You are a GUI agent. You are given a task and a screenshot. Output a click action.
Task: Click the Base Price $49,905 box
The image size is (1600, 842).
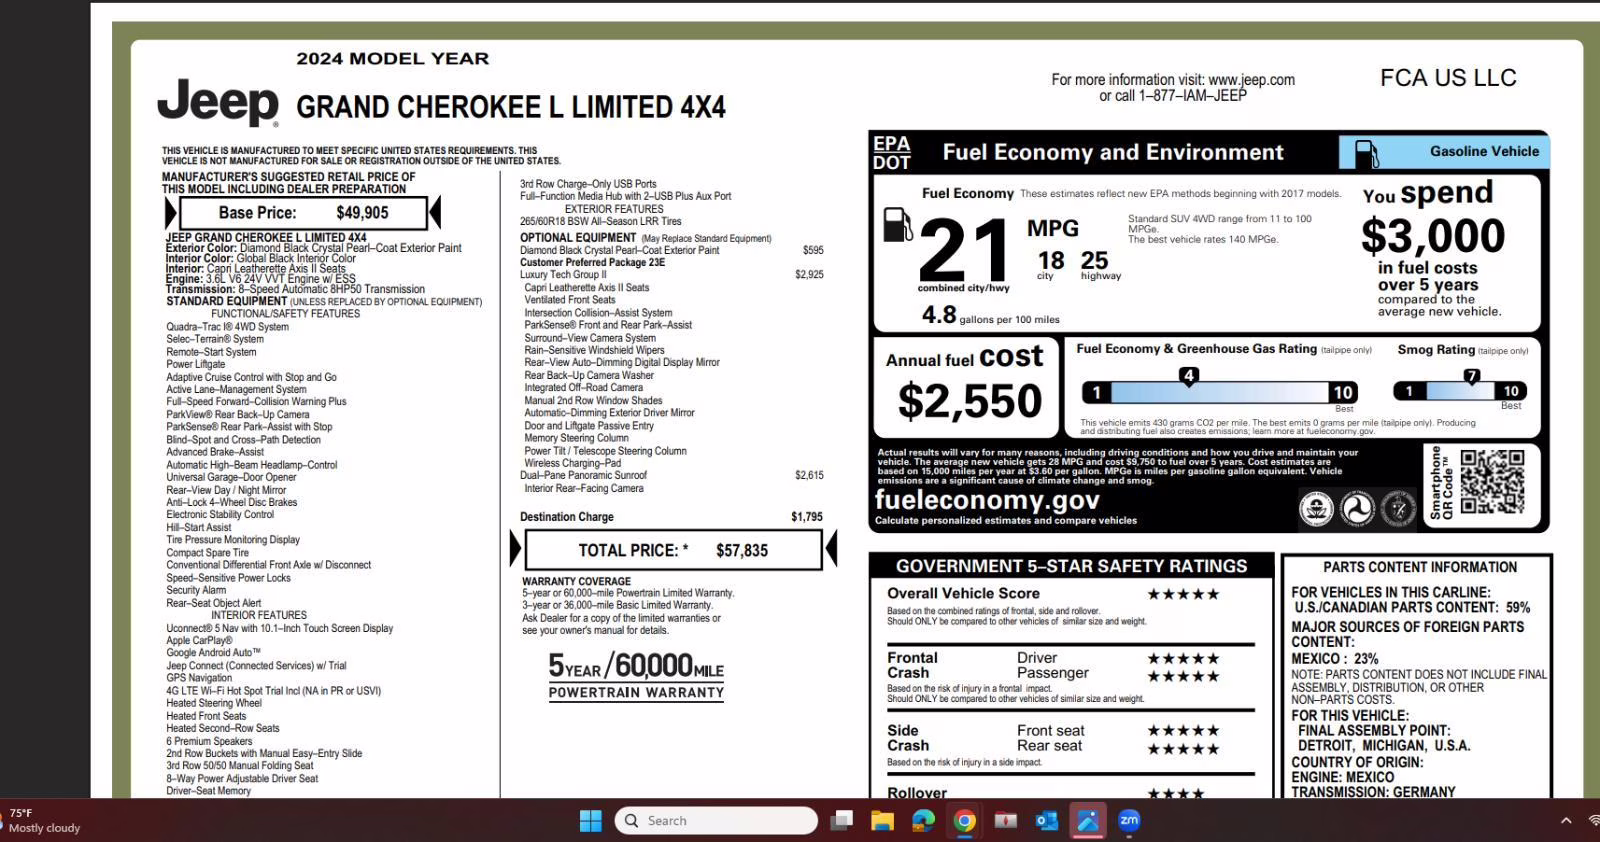tap(303, 213)
